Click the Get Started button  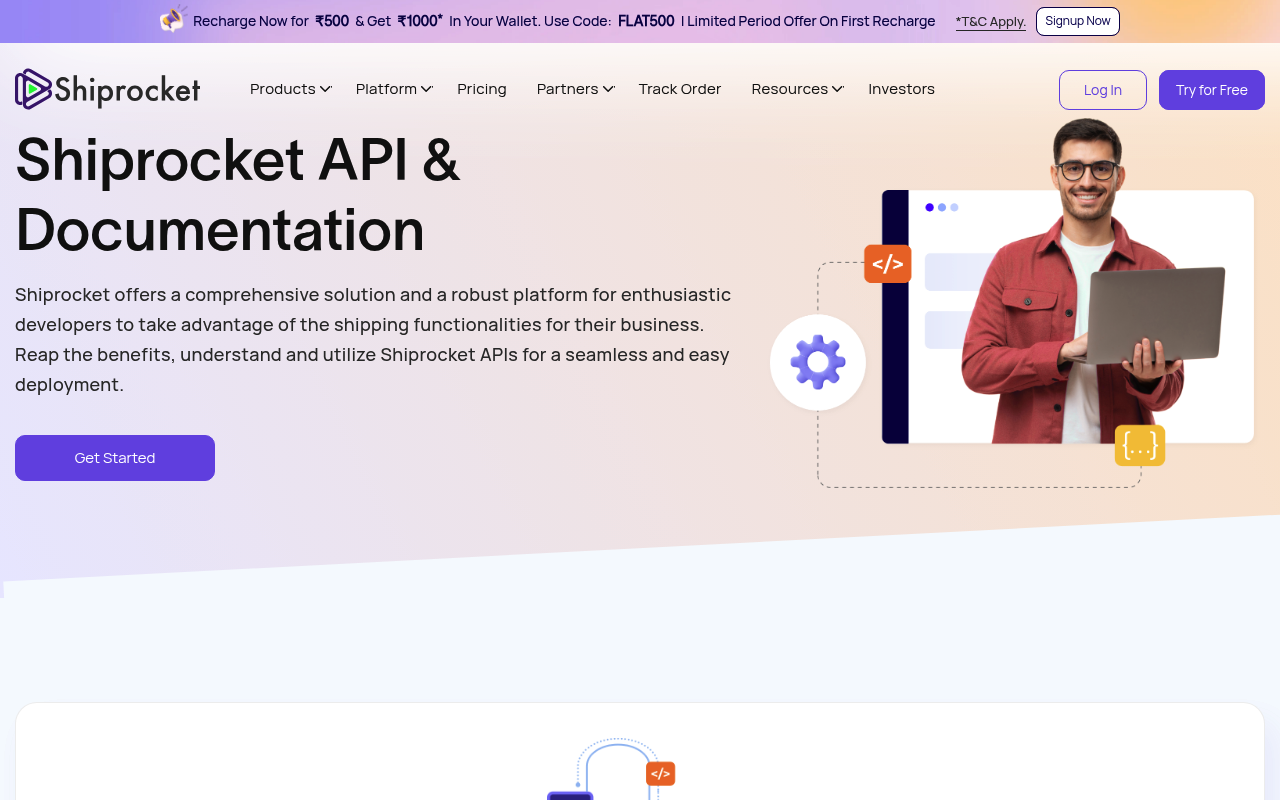pos(115,458)
